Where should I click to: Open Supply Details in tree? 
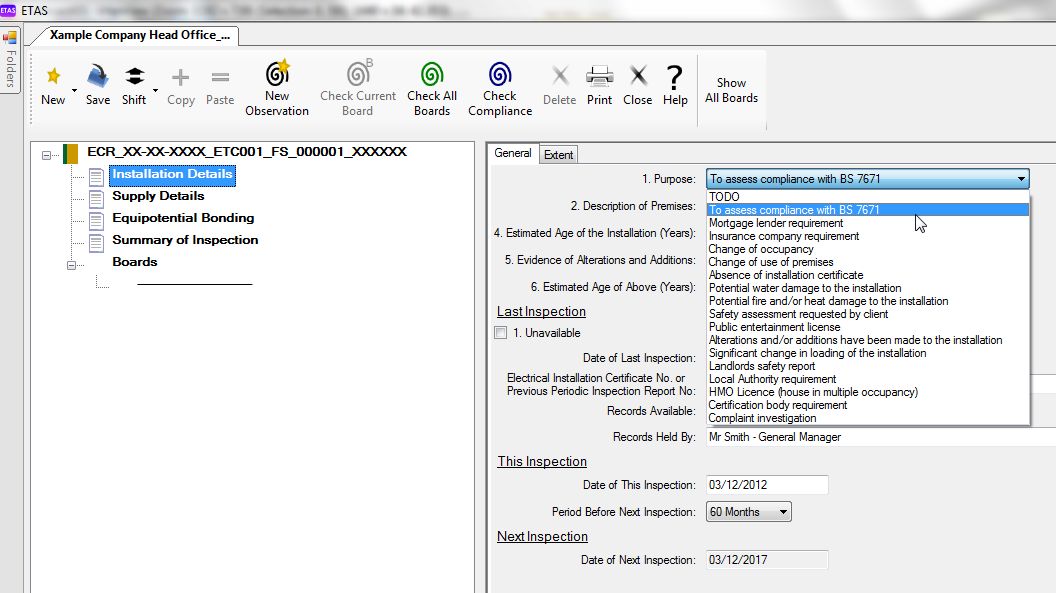point(158,196)
